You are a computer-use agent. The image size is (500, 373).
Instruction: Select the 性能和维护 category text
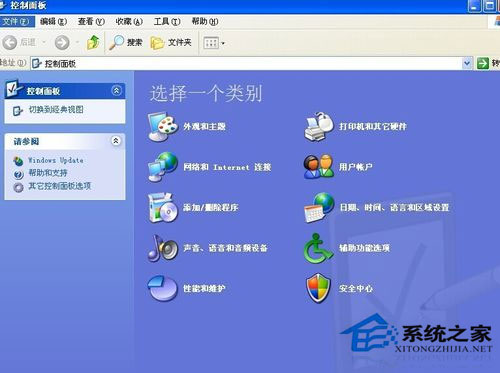(204, 288)
